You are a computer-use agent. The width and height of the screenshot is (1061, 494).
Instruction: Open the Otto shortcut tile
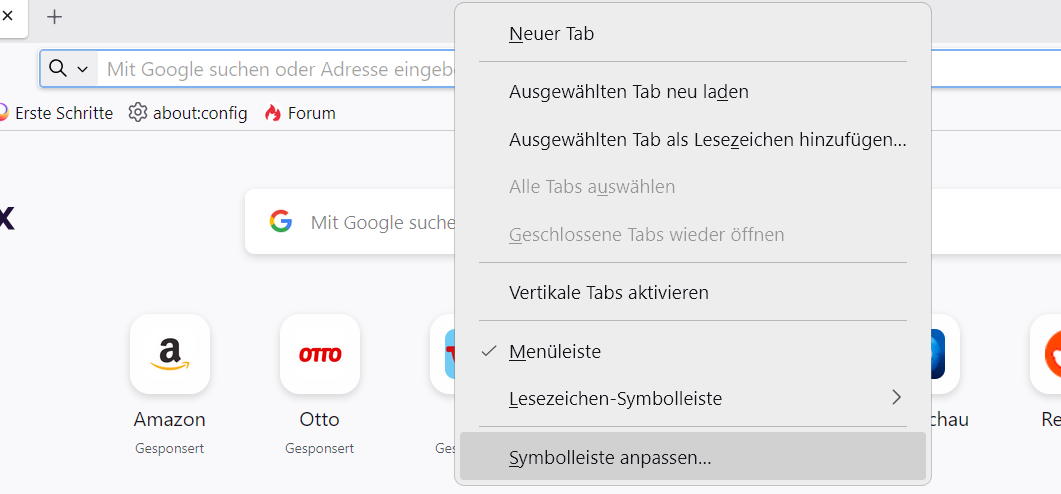[320, 354]
